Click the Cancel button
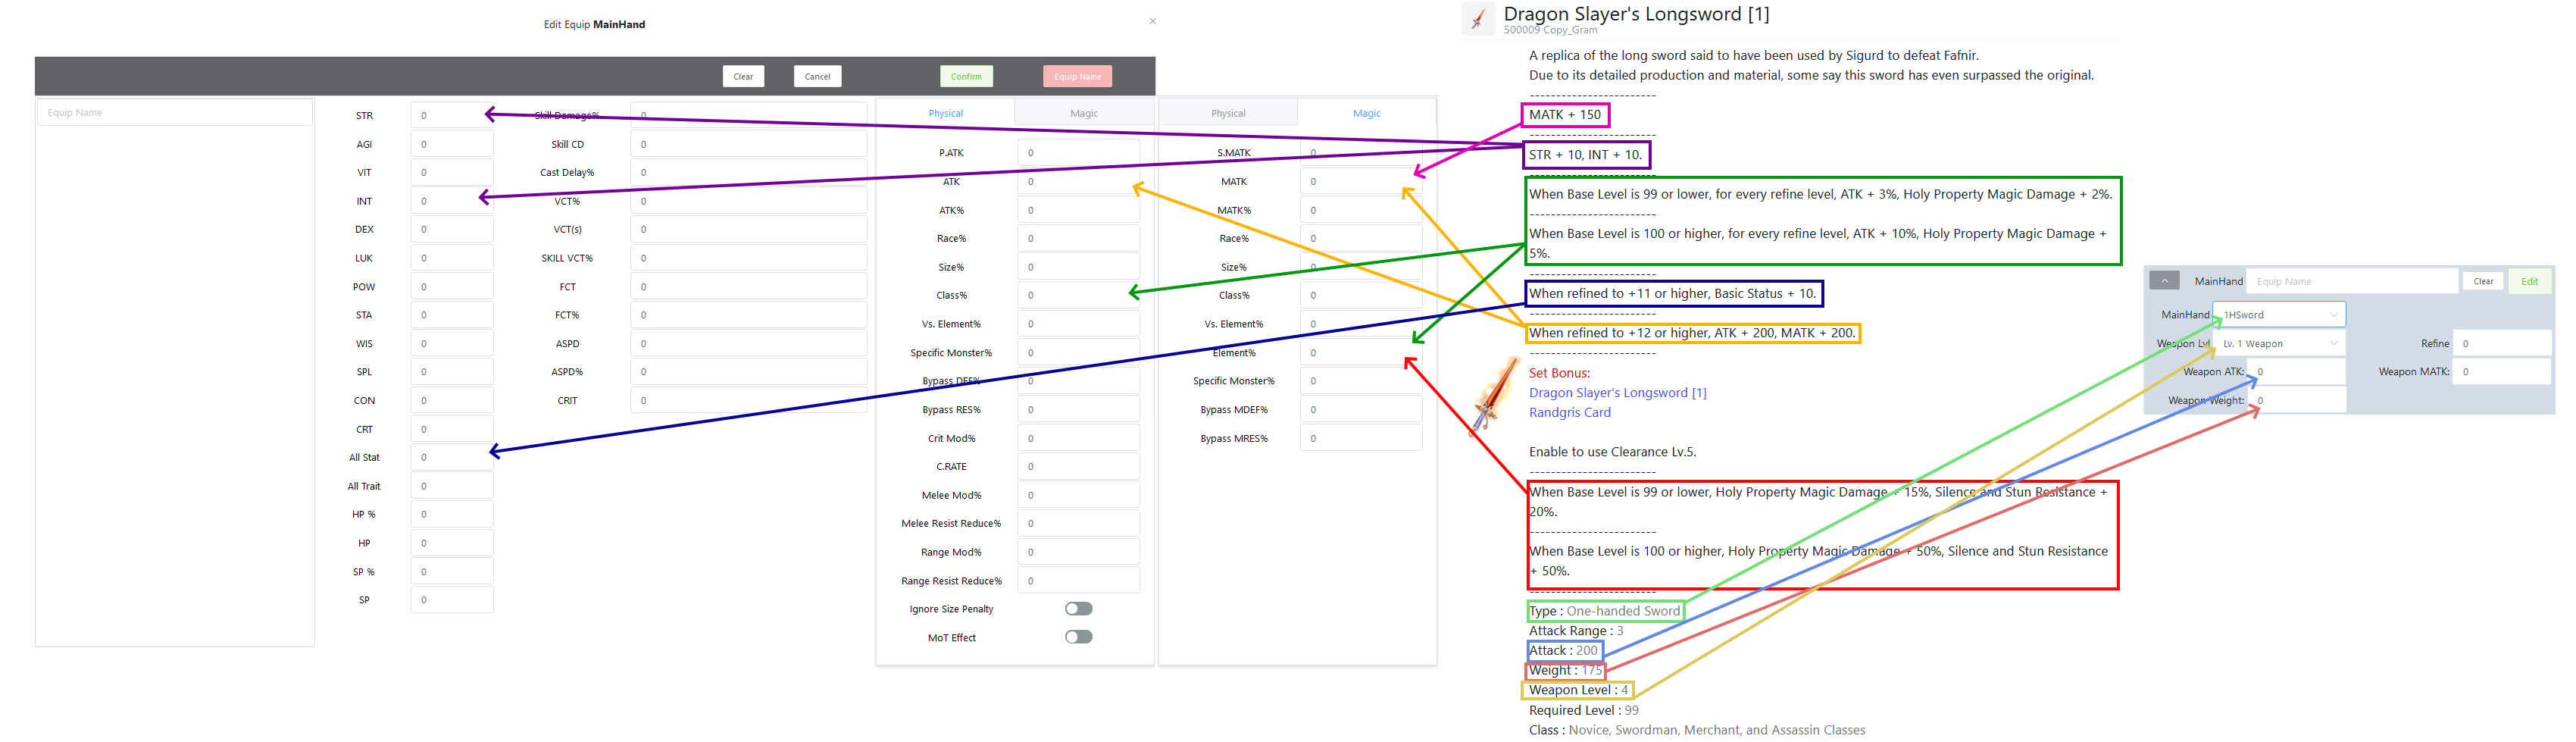The image size is (2576, 742). click(x=817, y=76)
